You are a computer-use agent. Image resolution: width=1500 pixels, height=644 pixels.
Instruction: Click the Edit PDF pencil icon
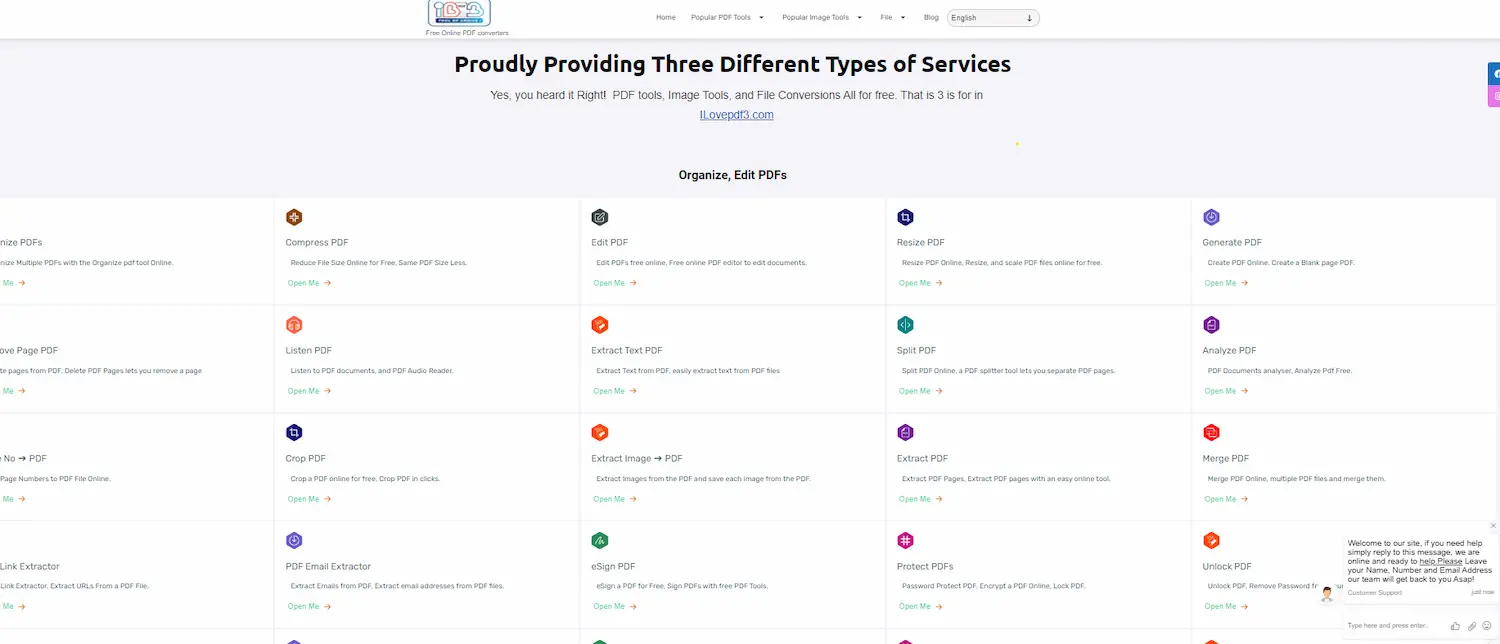point(600,217)
